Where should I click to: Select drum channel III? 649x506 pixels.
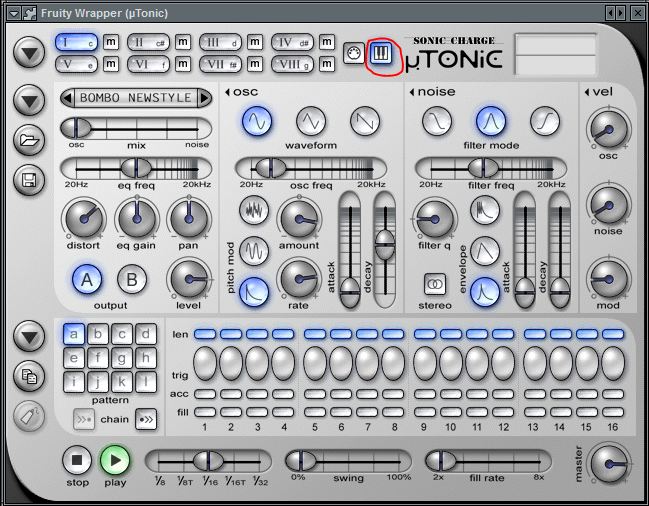pos(221,43)
